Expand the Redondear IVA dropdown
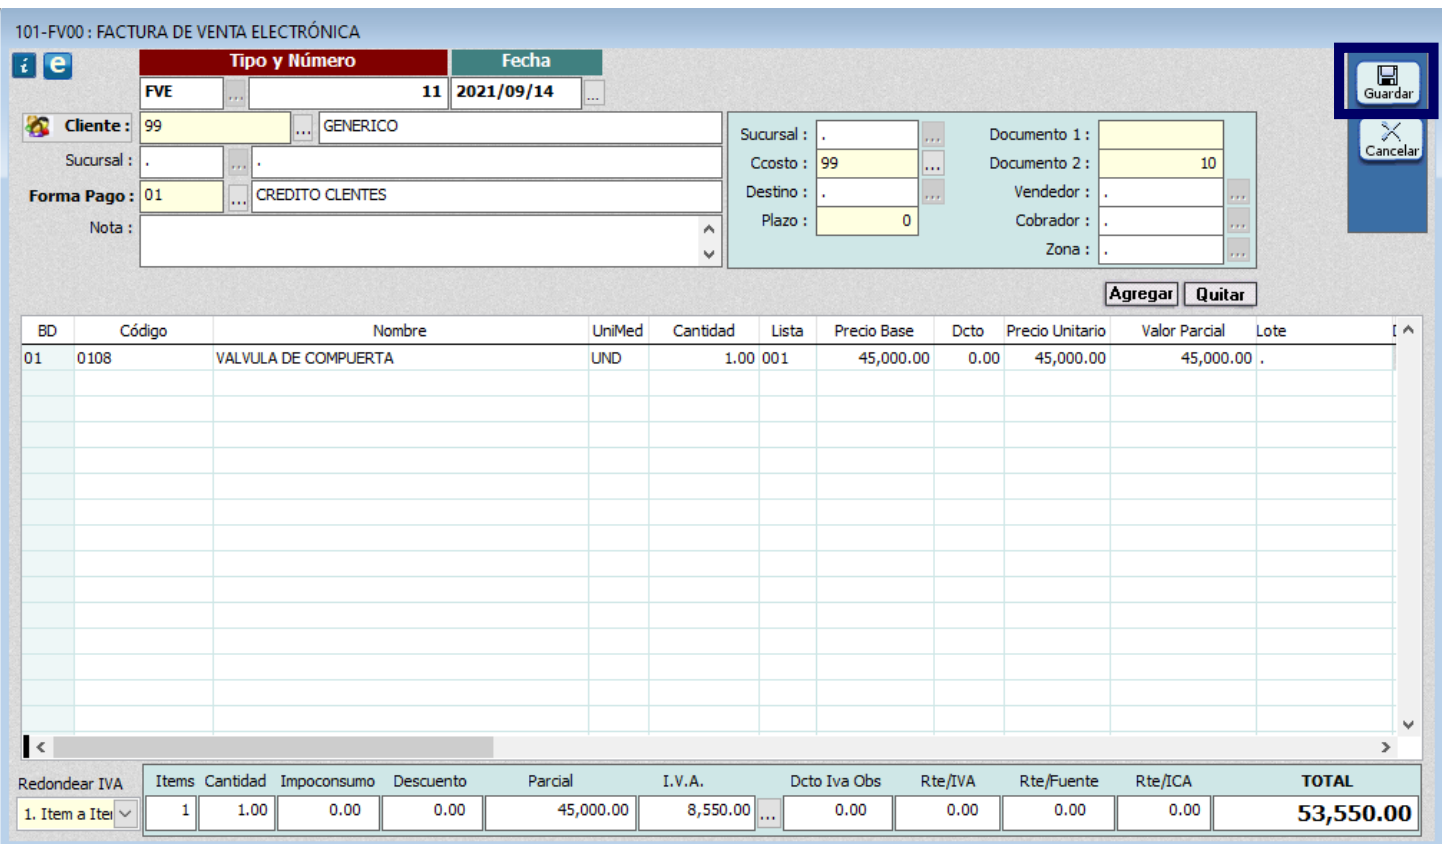 [x=126, y=814]
